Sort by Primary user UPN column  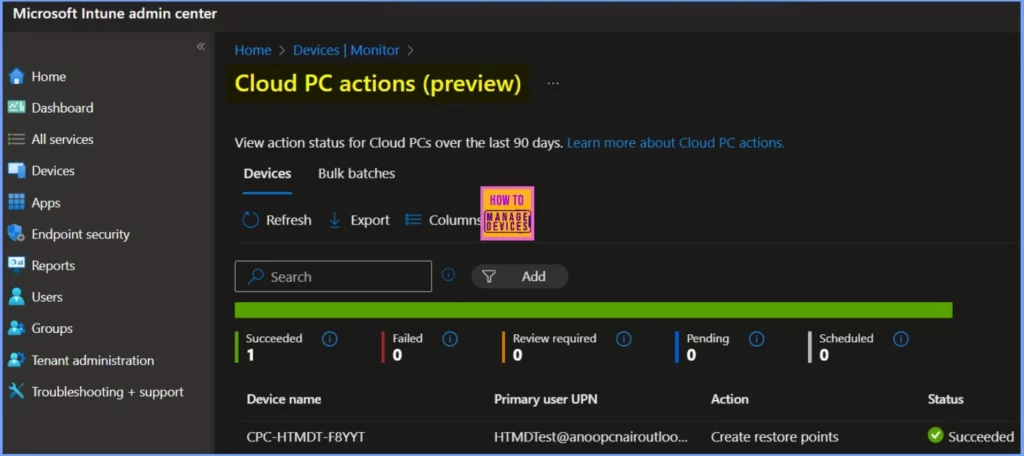pos(546,399)
